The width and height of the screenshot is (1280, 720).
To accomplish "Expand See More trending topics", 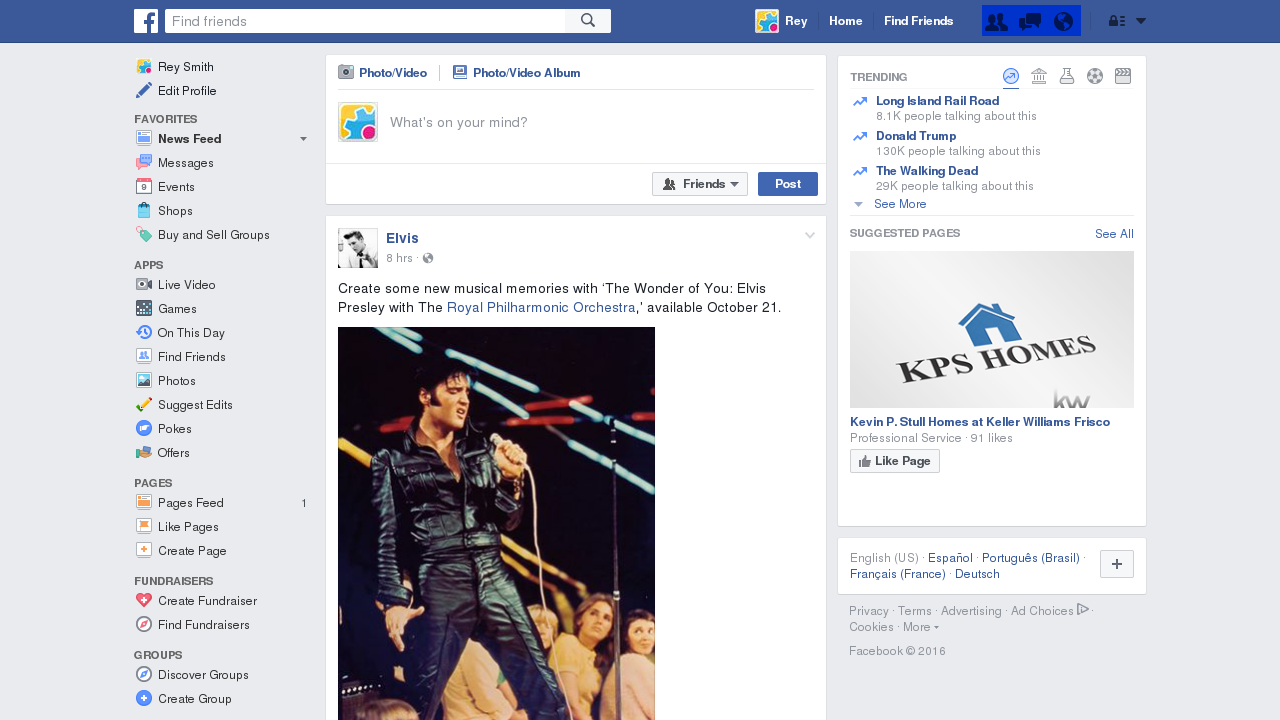I will [x=900, y=204].
